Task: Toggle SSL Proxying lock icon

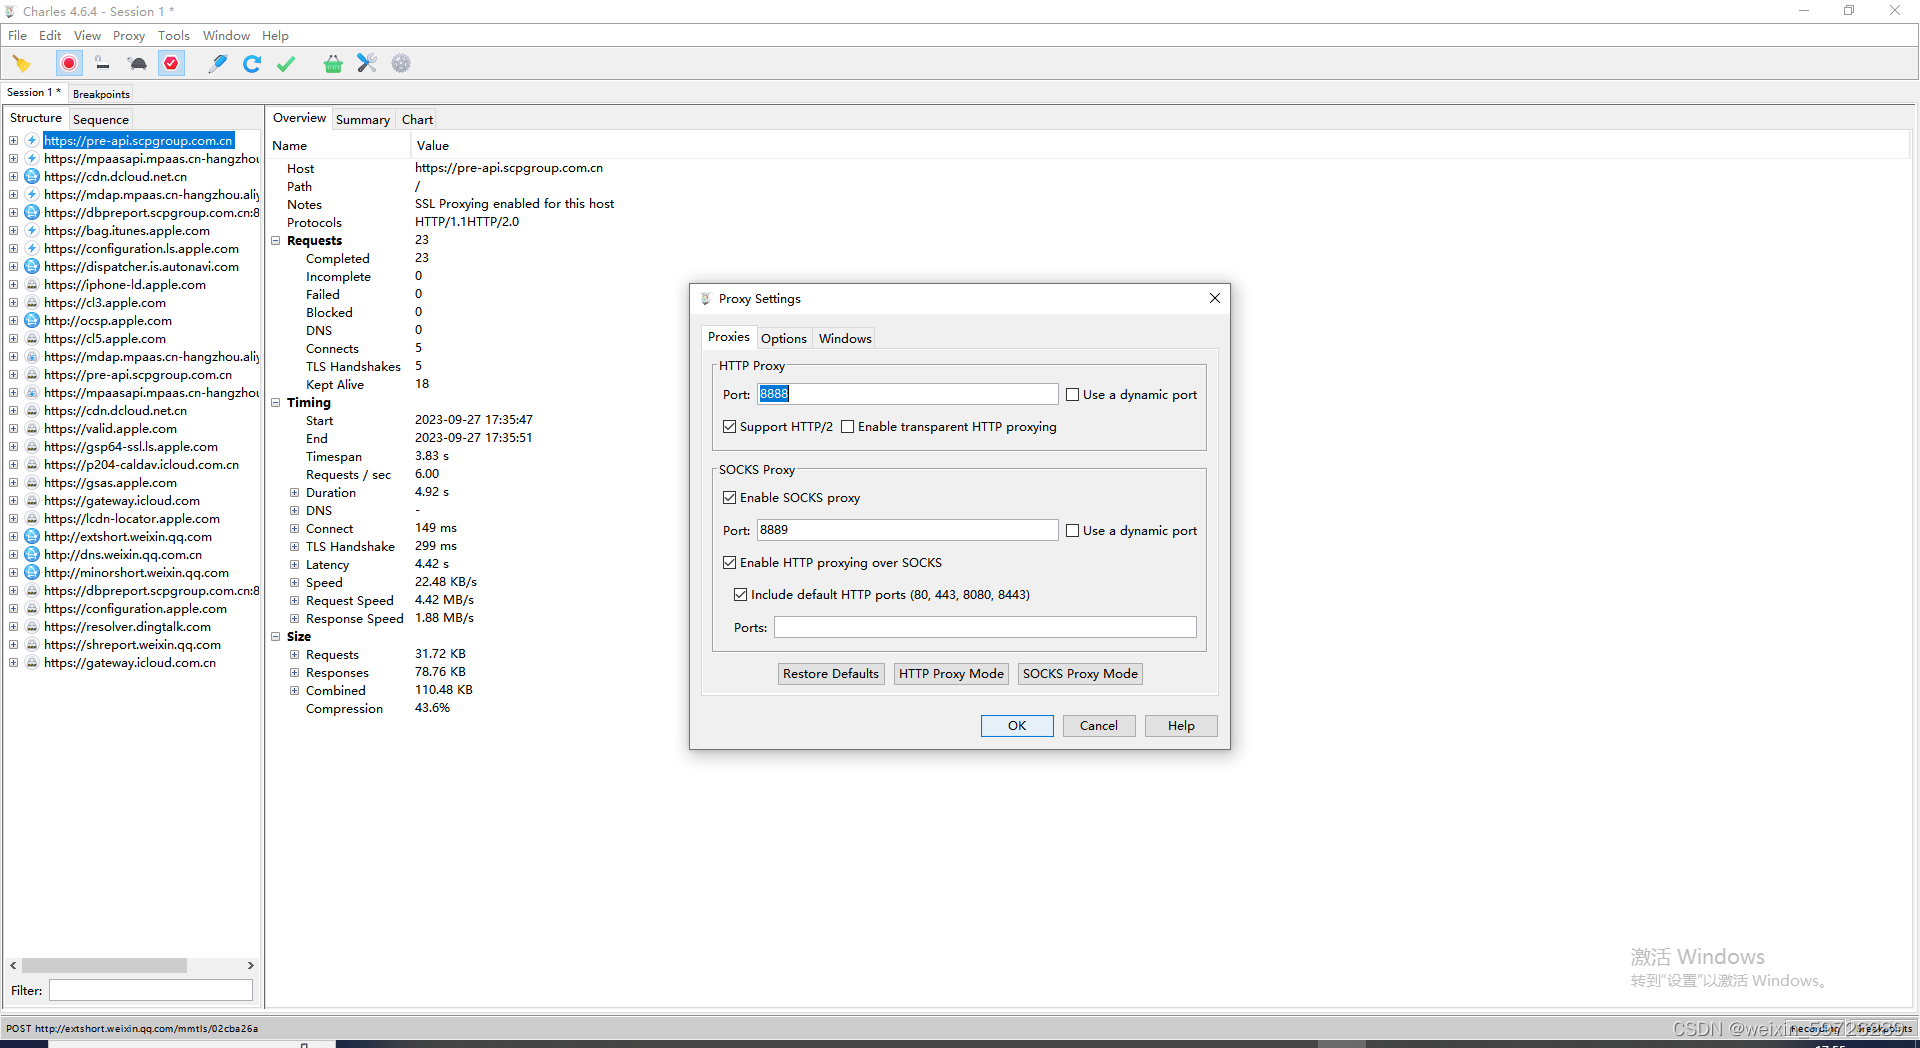Action: [102, 64]
